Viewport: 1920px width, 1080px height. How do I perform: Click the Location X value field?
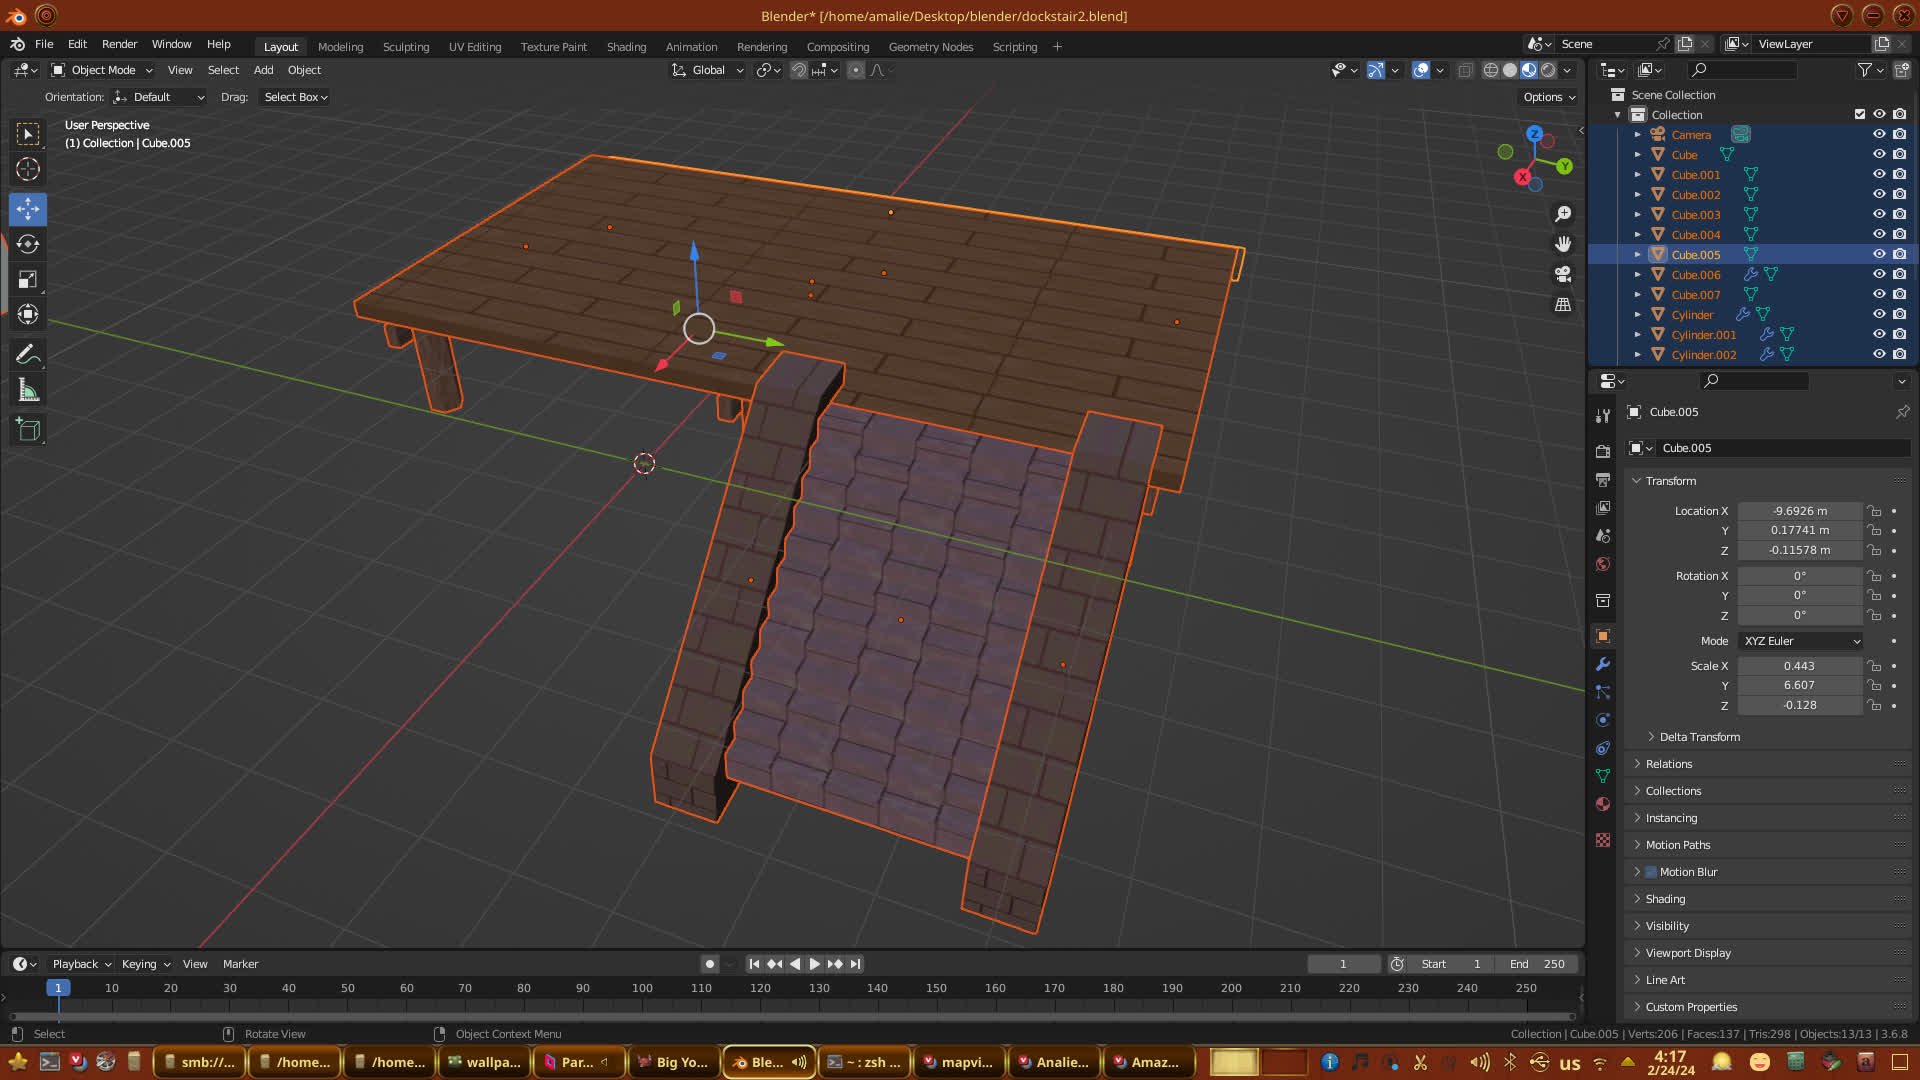(x=1799, y=511)
